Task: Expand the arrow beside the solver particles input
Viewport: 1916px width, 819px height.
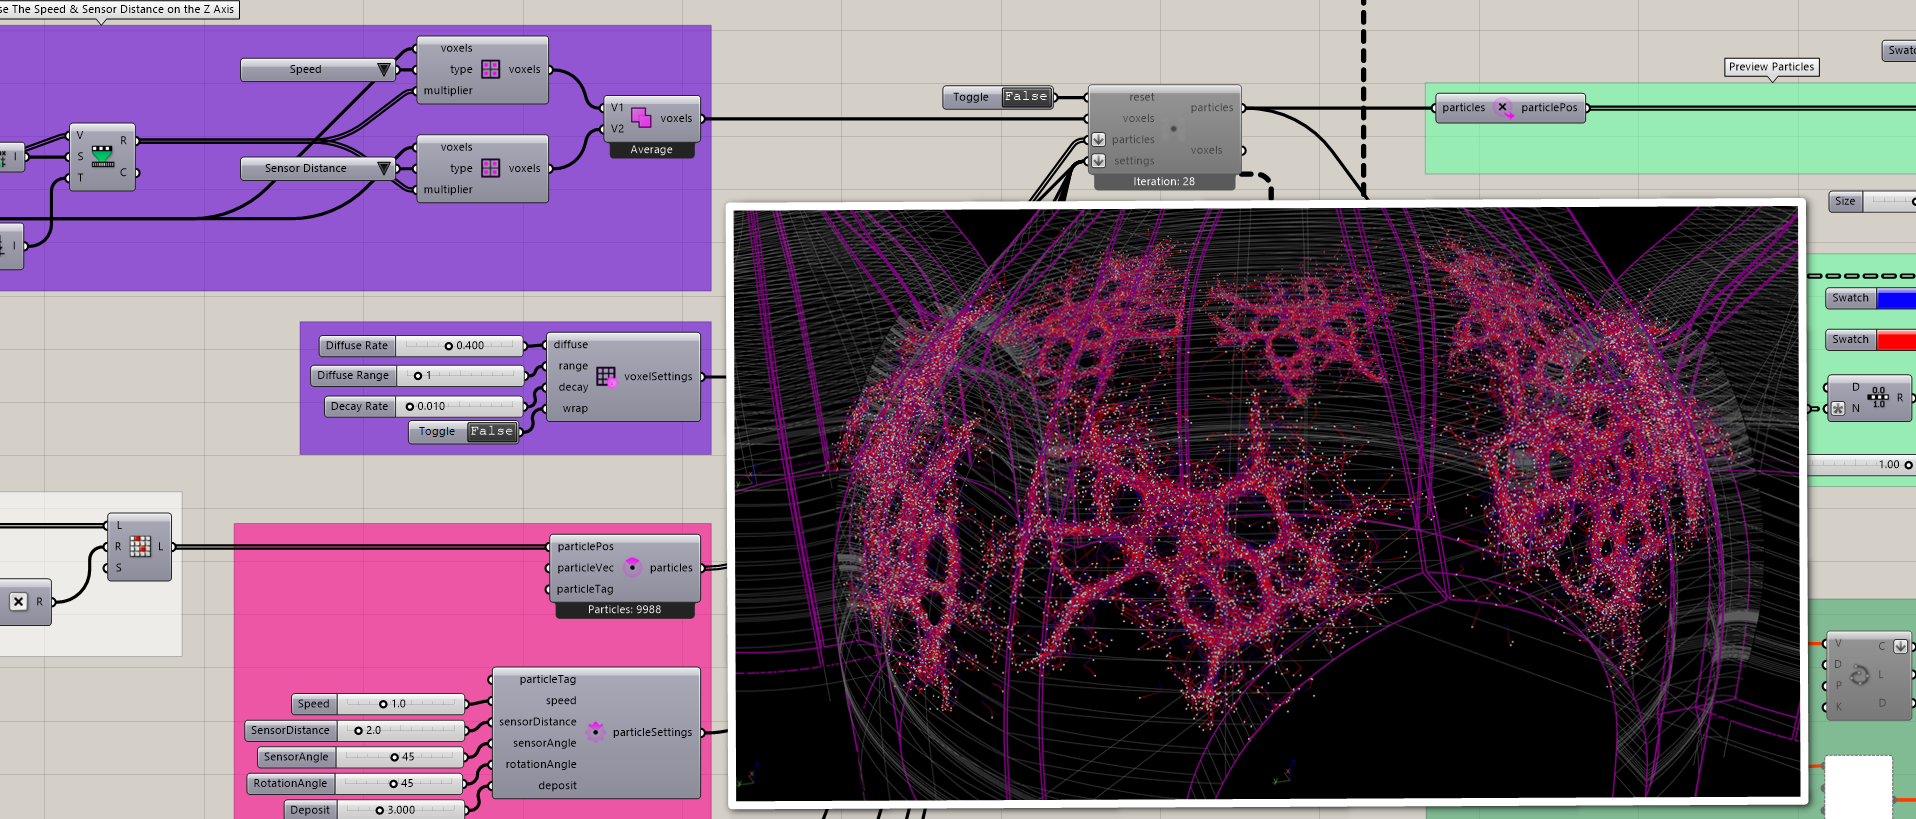Action: [x=1098, y=140]
